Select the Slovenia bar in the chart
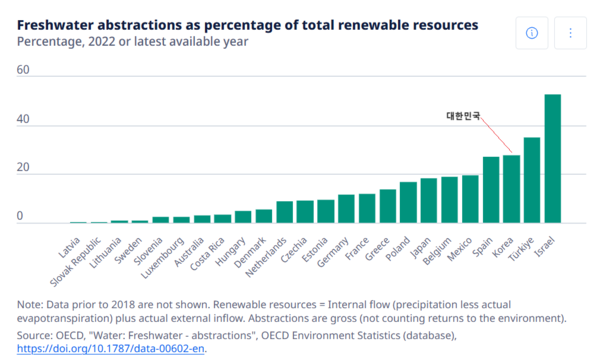This screenshot has width=600, height=364. click(x=161, y=220)
